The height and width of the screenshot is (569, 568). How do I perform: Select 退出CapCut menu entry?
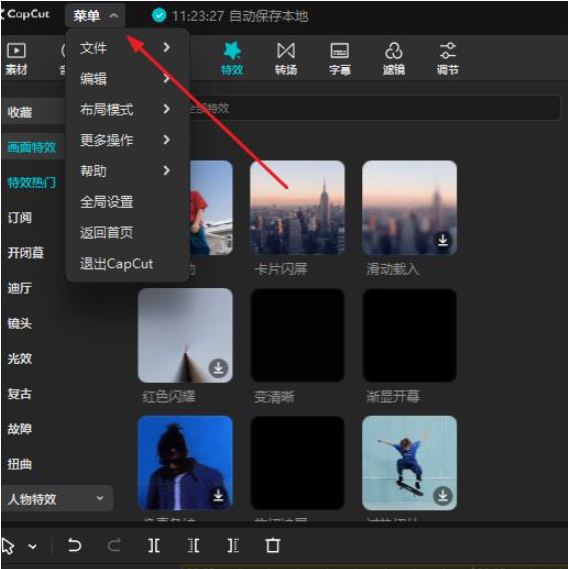coord(117,264)
